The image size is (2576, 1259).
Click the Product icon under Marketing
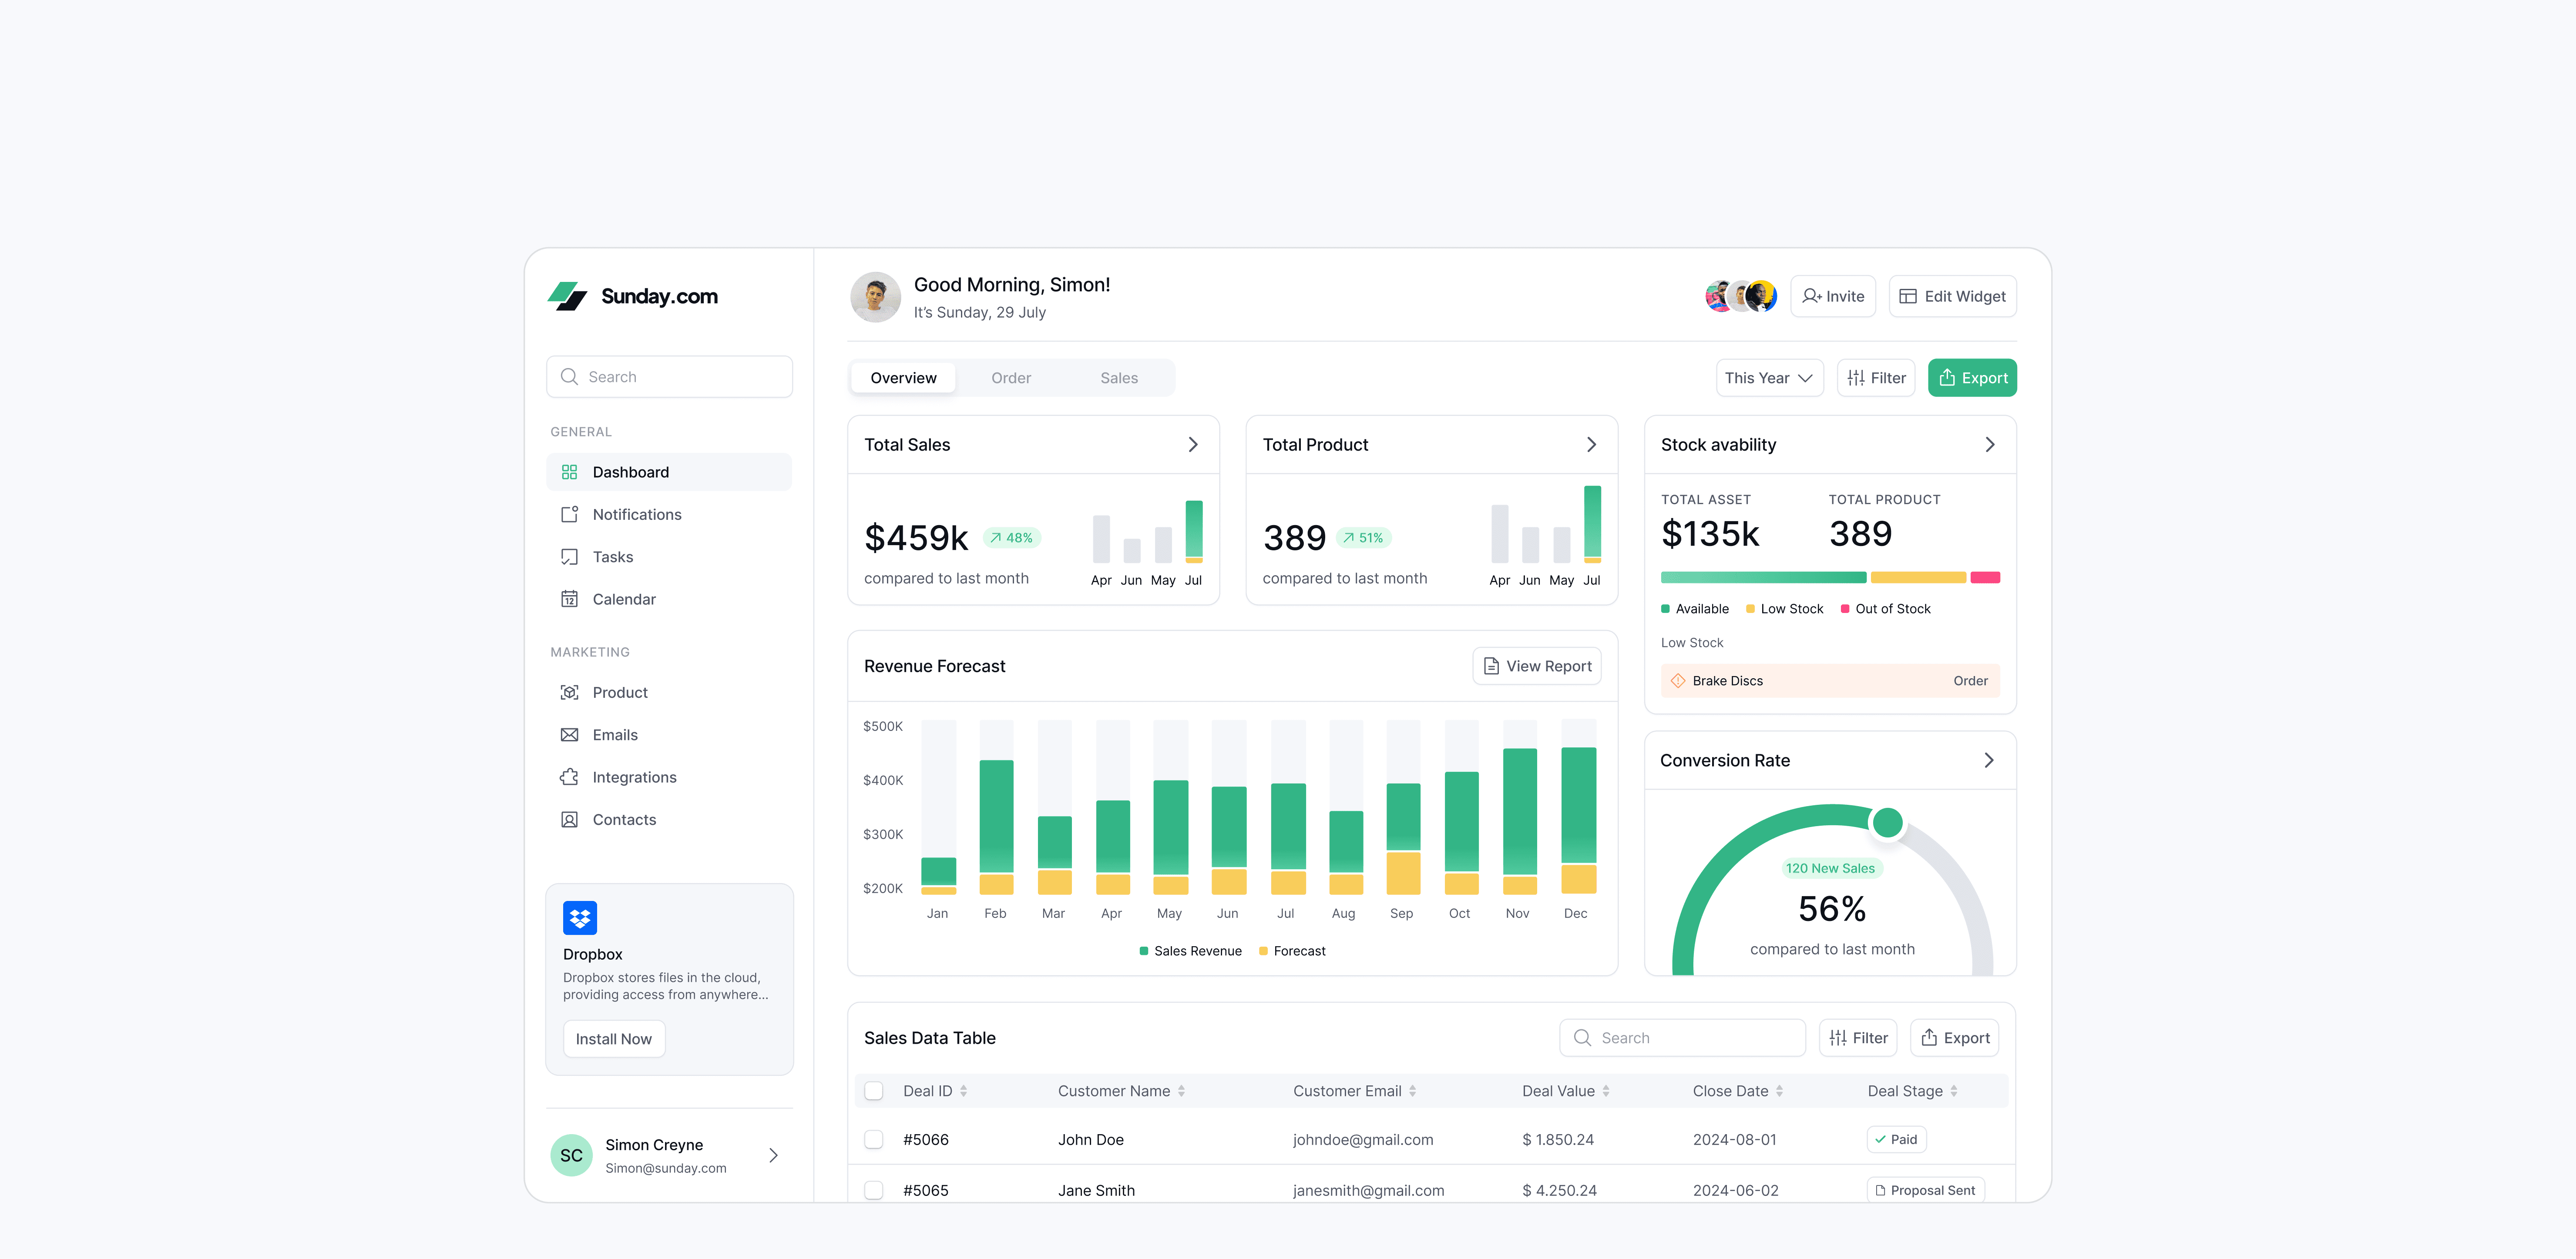coord(569,692)
